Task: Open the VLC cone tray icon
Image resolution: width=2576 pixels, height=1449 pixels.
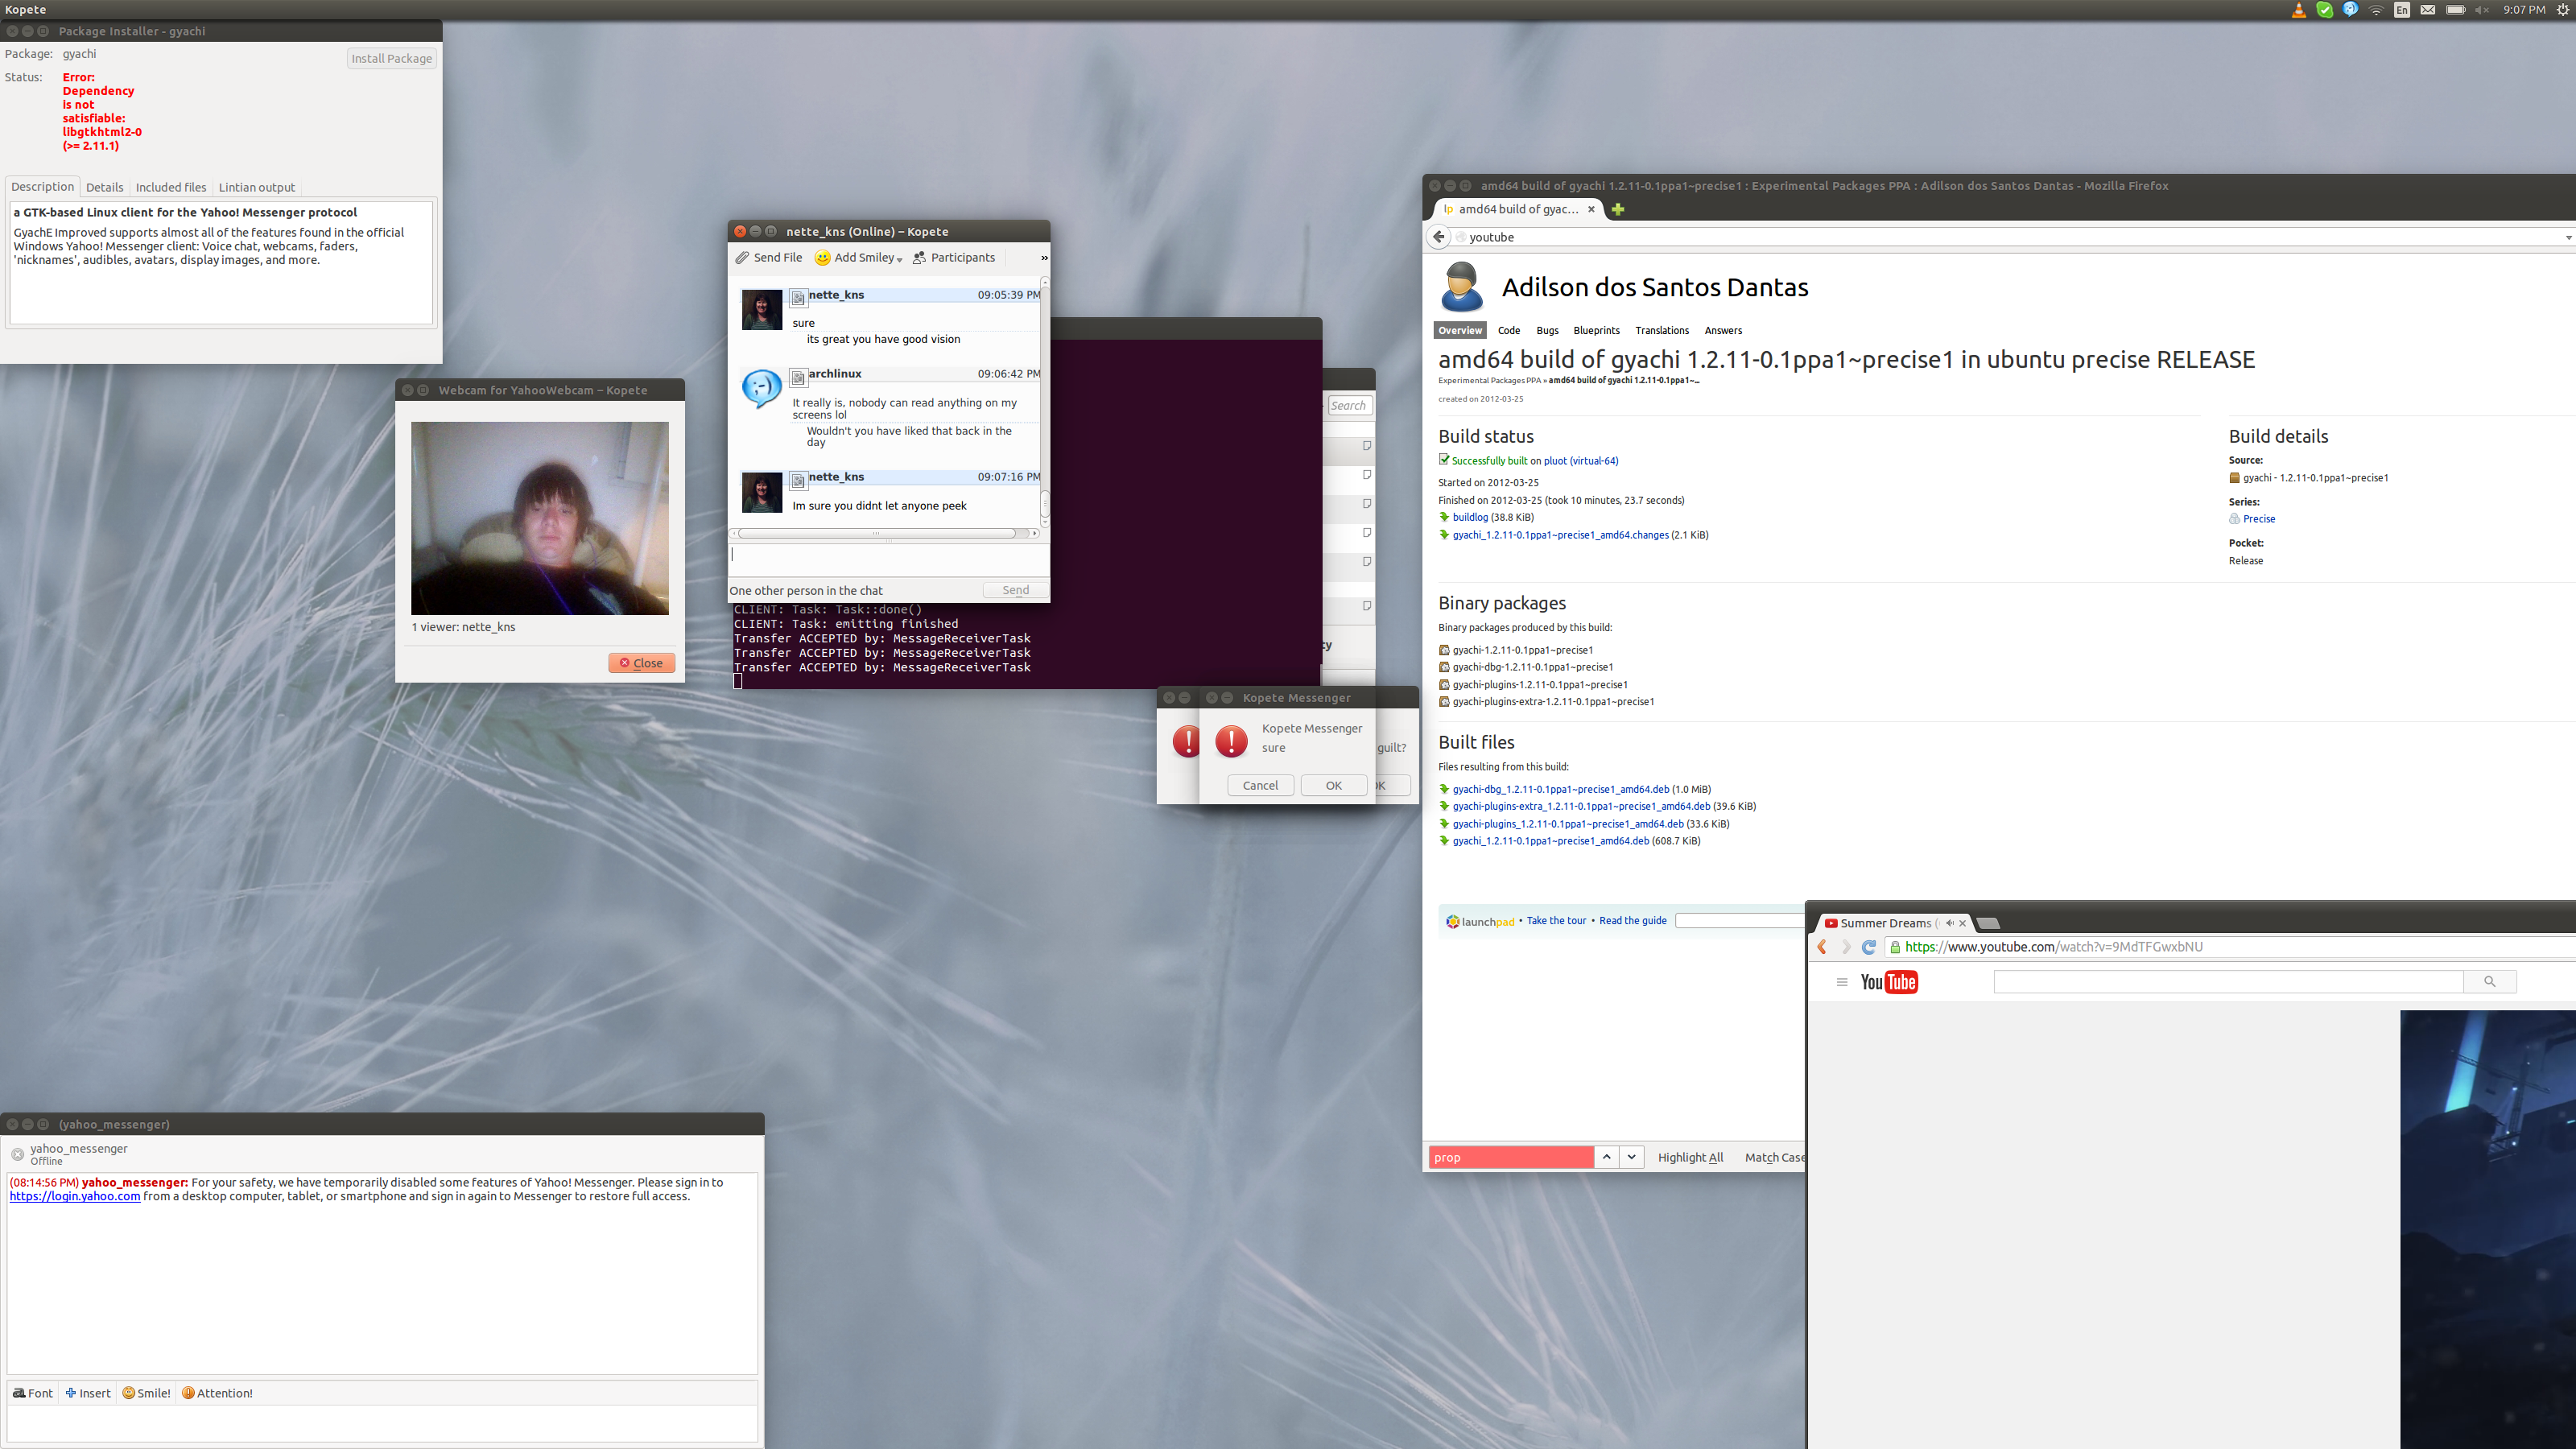Action: pos(2298,10)
